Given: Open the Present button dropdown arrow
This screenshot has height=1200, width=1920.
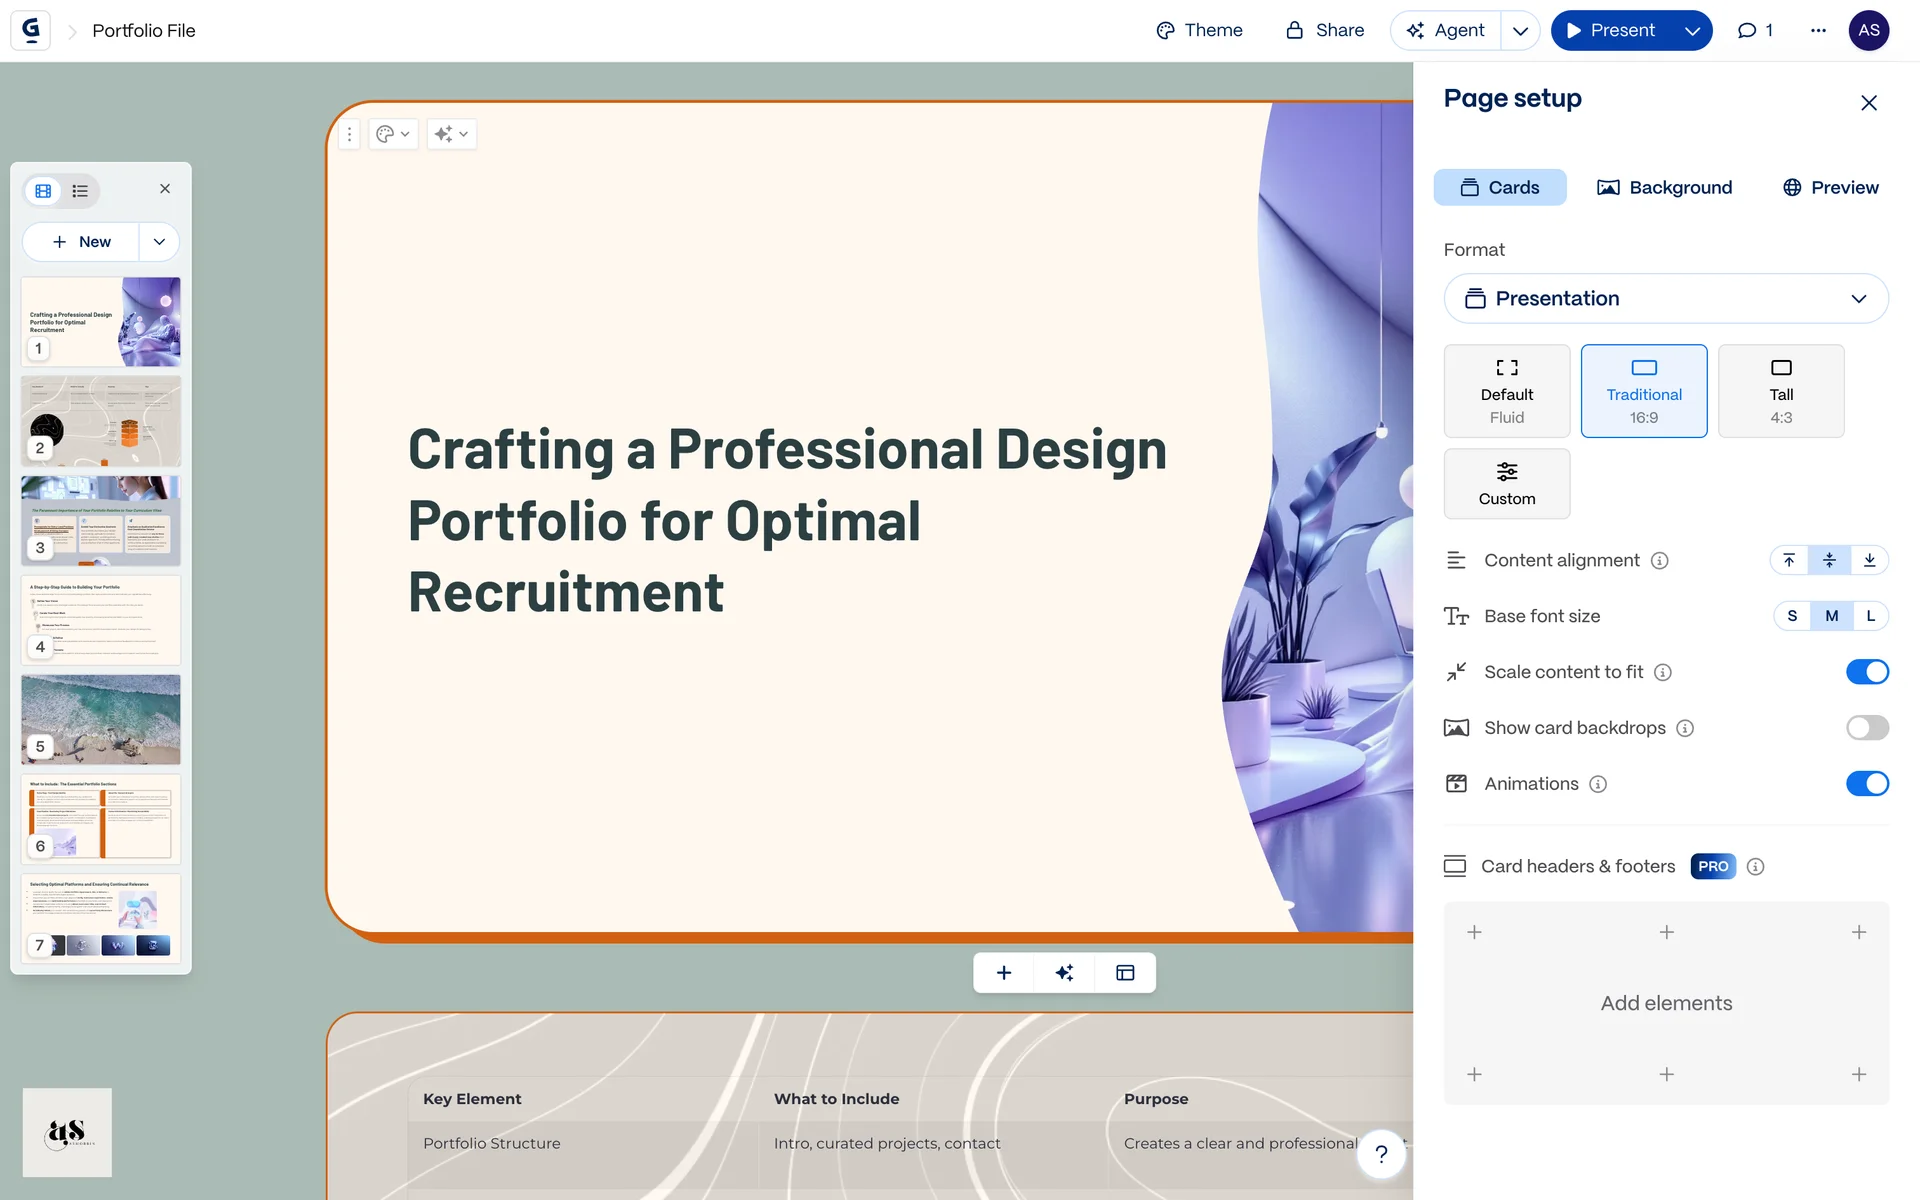Looking at the screenshot, I should 1692,30.
